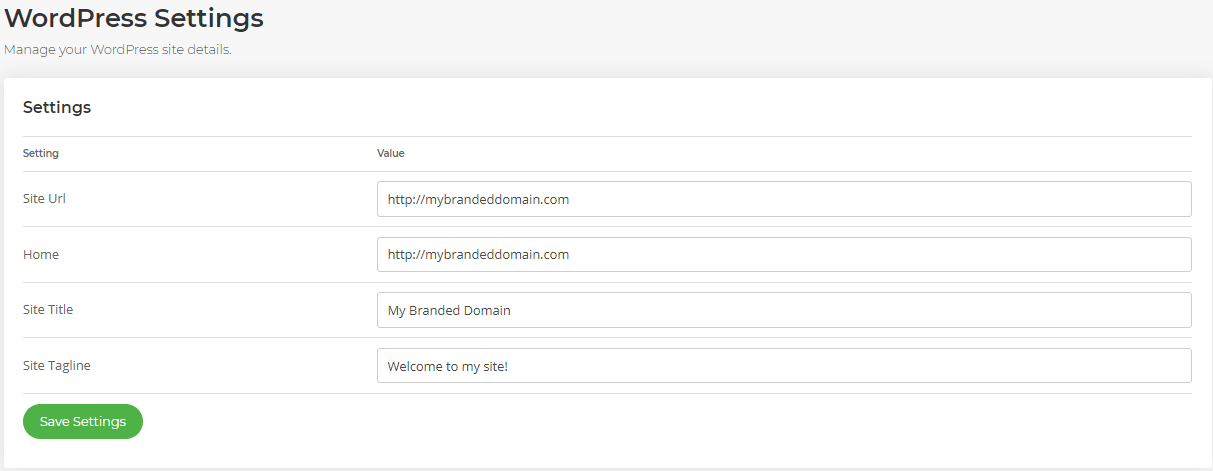The height and width of the screenshot is (471, 1213).
Task: Click the Setting column header
Action: (x=41, y=154)
